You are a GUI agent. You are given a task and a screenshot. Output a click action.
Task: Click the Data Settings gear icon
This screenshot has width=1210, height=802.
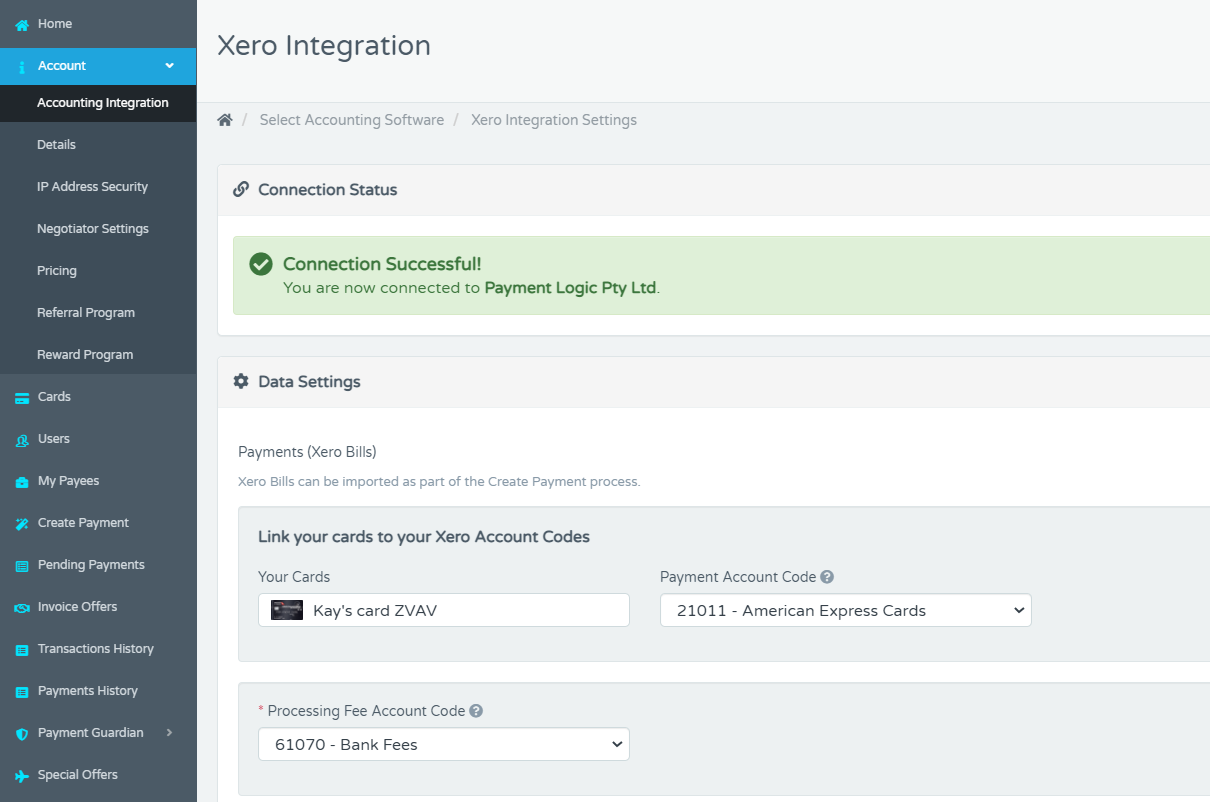click(x=241, y=381)
